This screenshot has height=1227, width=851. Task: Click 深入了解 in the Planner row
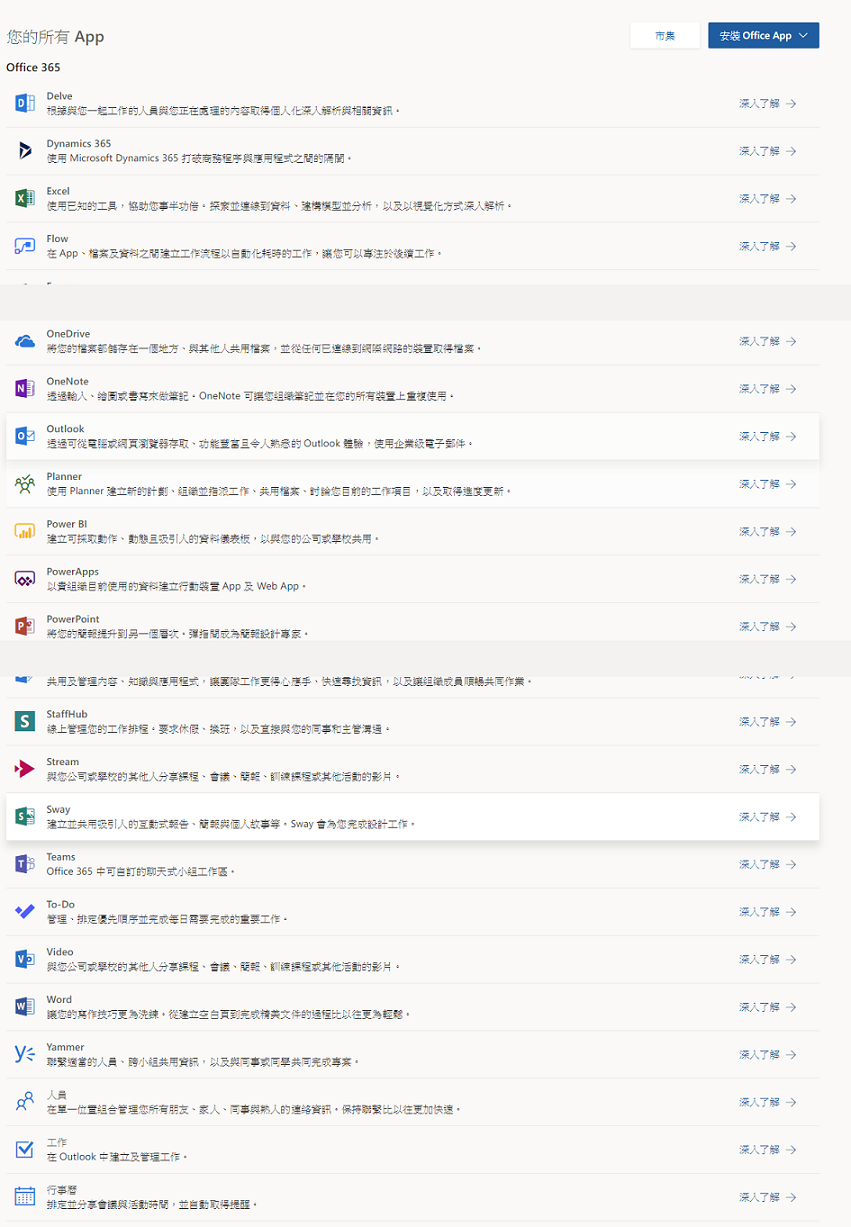click(767, 484)
